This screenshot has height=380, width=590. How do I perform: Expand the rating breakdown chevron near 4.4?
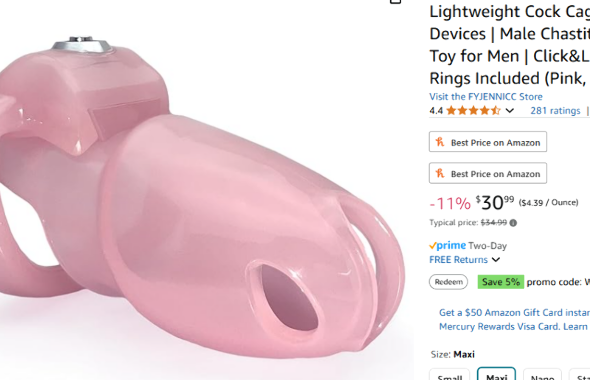tap(509, 111)
